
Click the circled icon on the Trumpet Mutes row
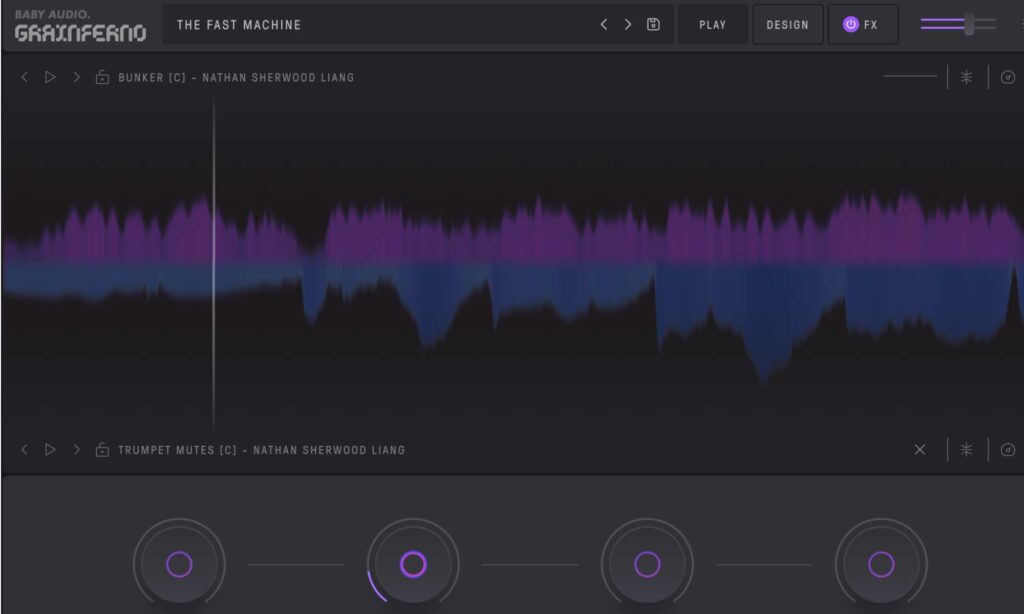[1007, 449]
